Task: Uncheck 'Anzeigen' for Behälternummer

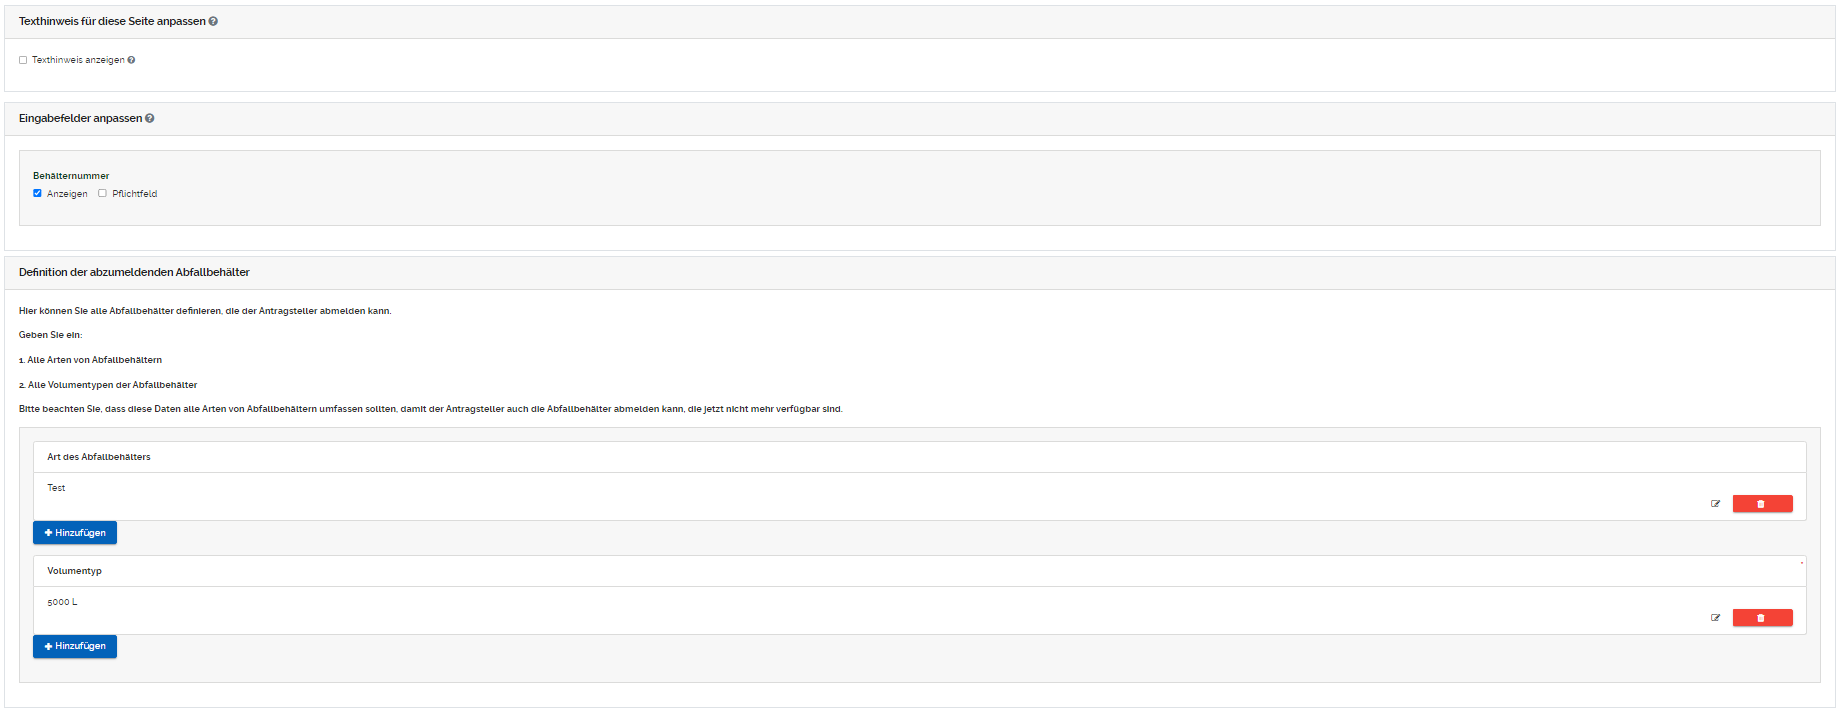Action: click(37, 194)
